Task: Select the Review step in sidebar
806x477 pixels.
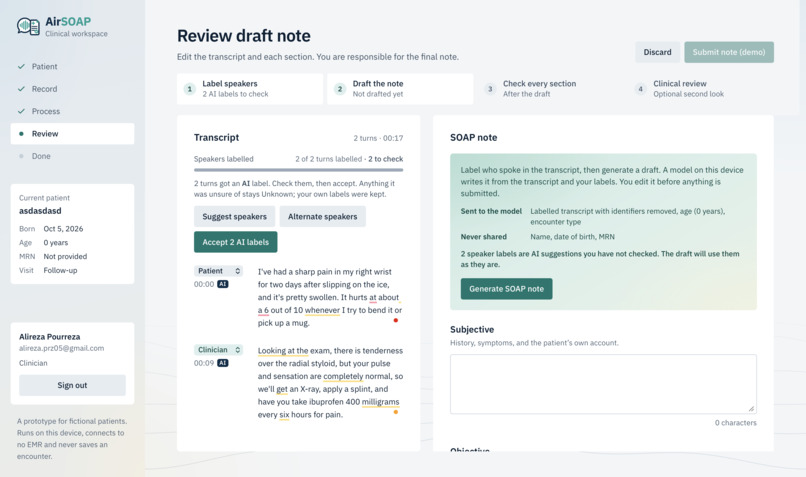Action: click(x=72, y=134)
